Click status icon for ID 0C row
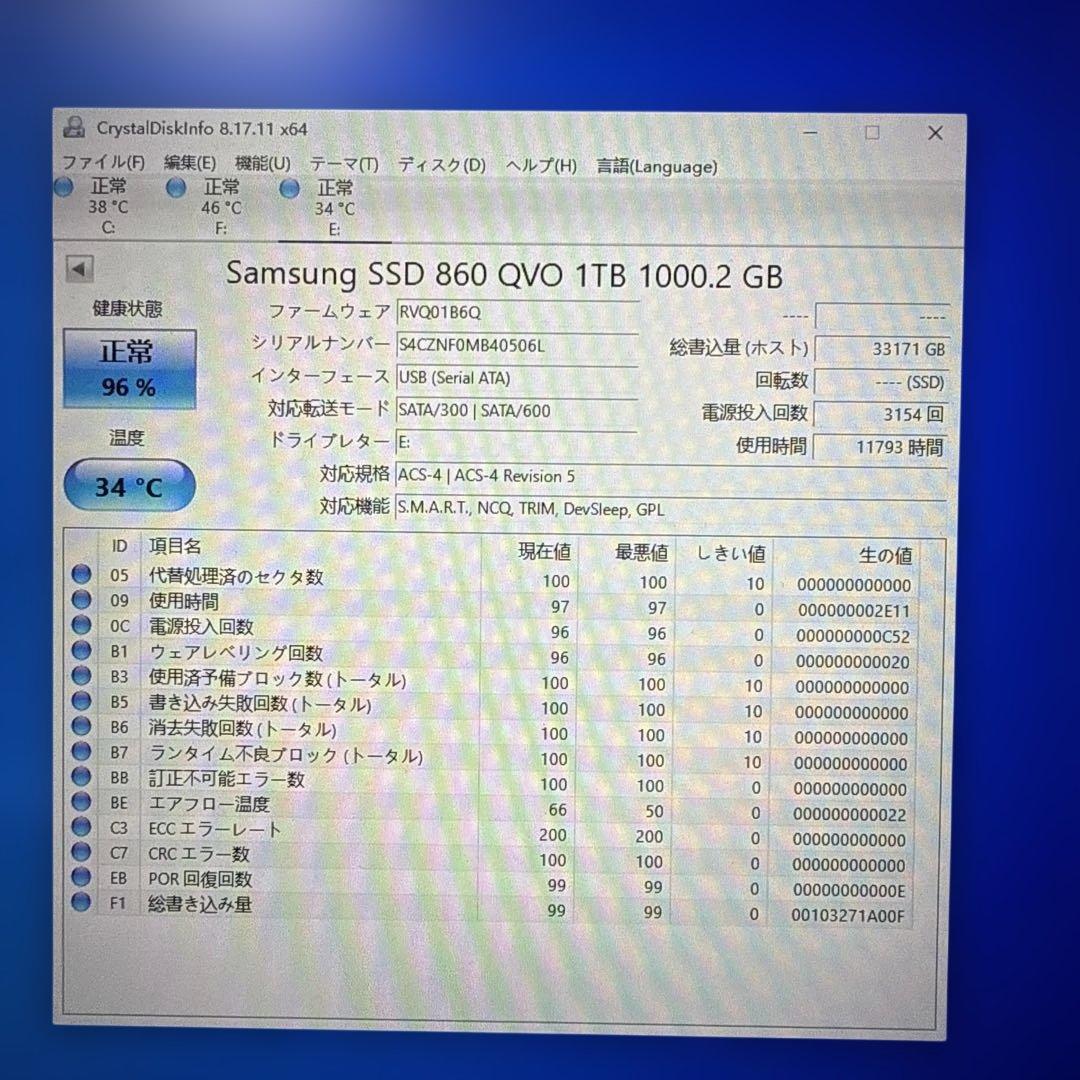This screenshot has height=1080, width=1080. pyautogui.click(x=81, y=625)
